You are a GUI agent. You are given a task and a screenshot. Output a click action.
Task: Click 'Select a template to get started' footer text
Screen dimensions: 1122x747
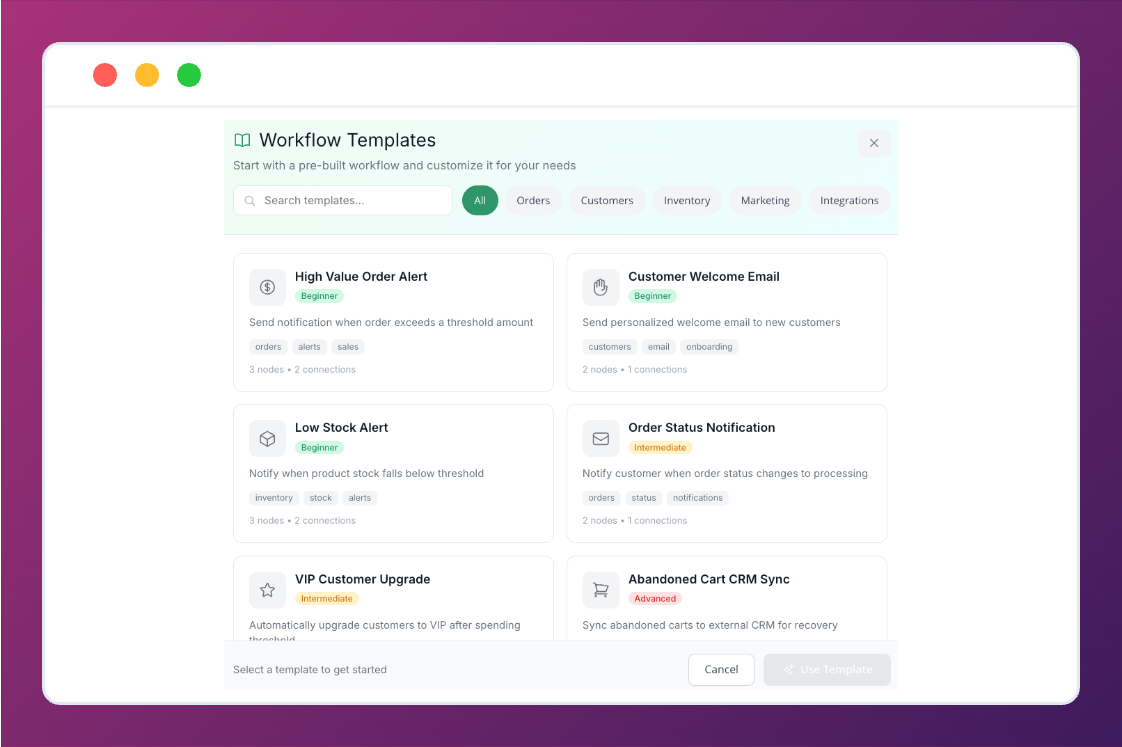coord(310,670)
